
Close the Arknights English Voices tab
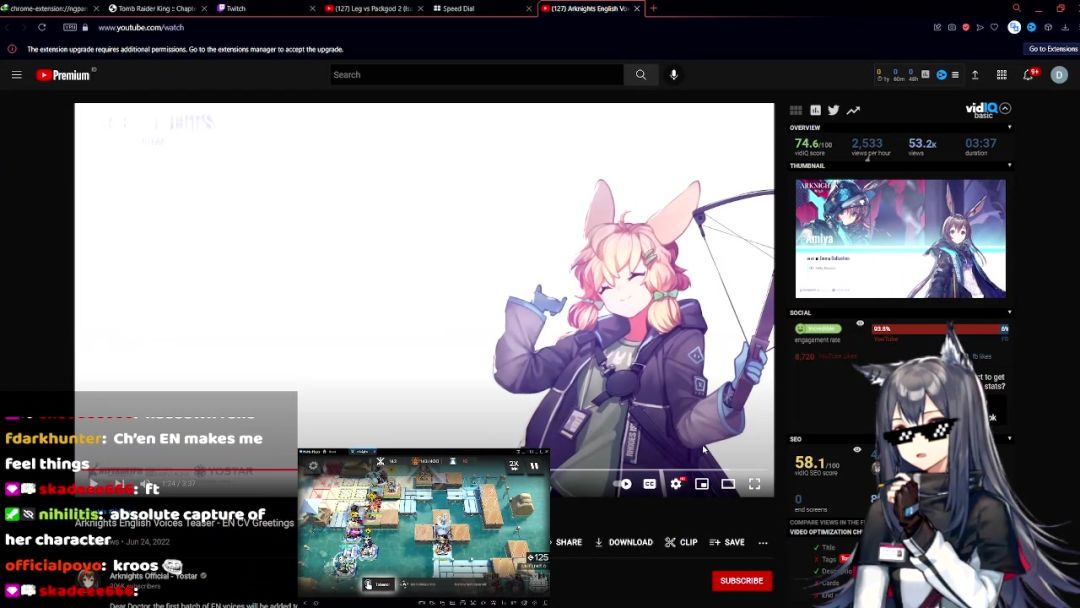pos(637,8)
